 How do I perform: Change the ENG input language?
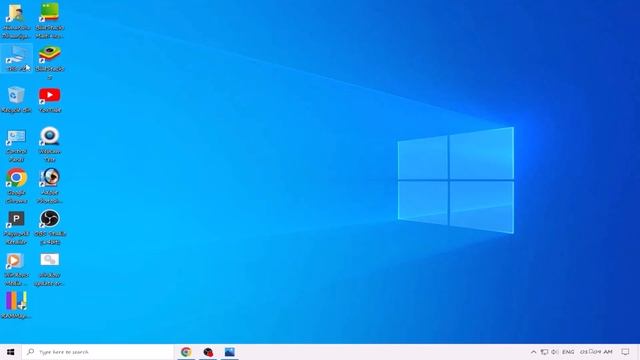[568, 352]
